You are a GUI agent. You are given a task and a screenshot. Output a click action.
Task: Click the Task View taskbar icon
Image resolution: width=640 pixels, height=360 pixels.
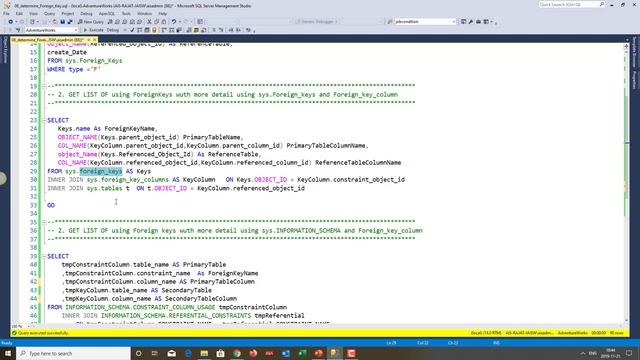[x=155, y=353]
